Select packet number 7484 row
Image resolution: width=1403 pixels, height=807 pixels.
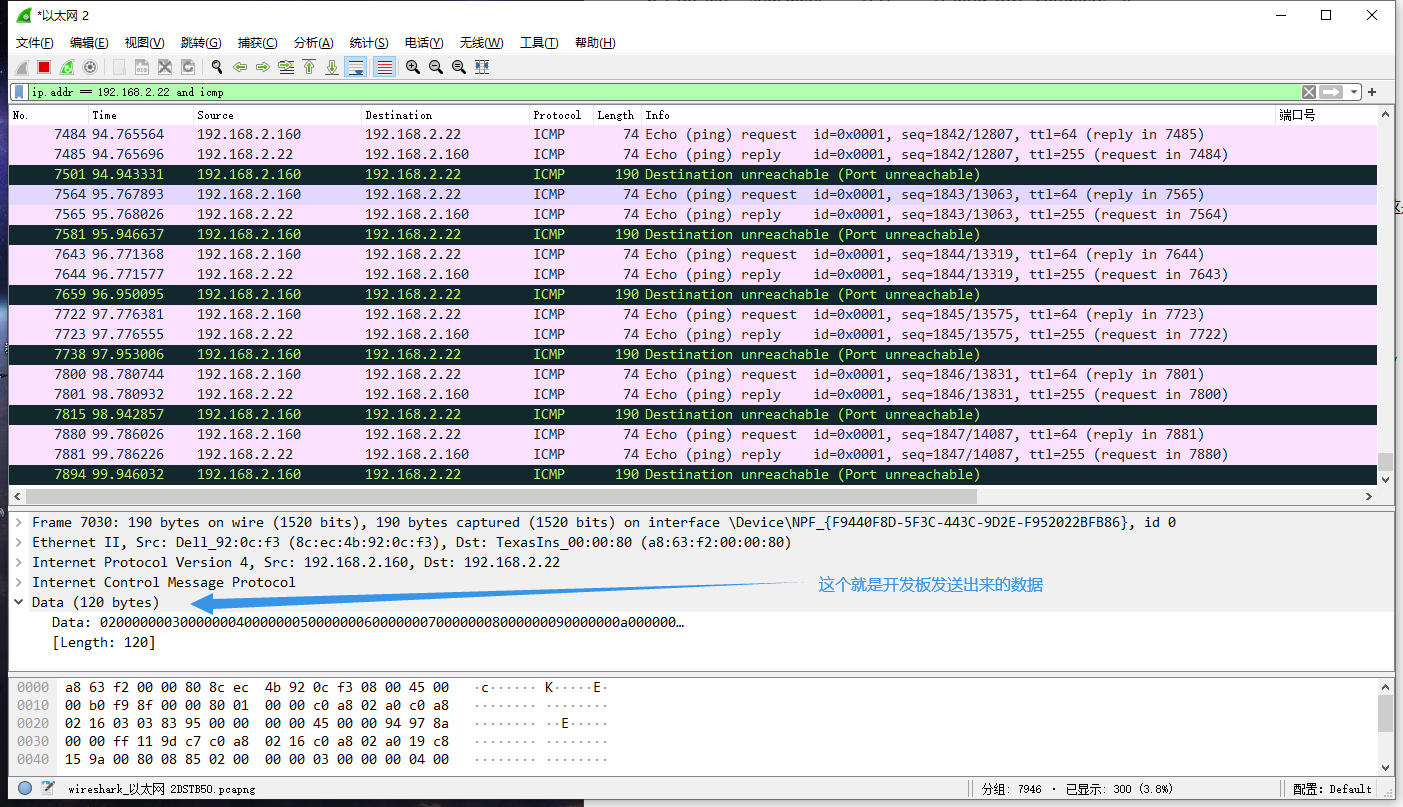(692, 134)
